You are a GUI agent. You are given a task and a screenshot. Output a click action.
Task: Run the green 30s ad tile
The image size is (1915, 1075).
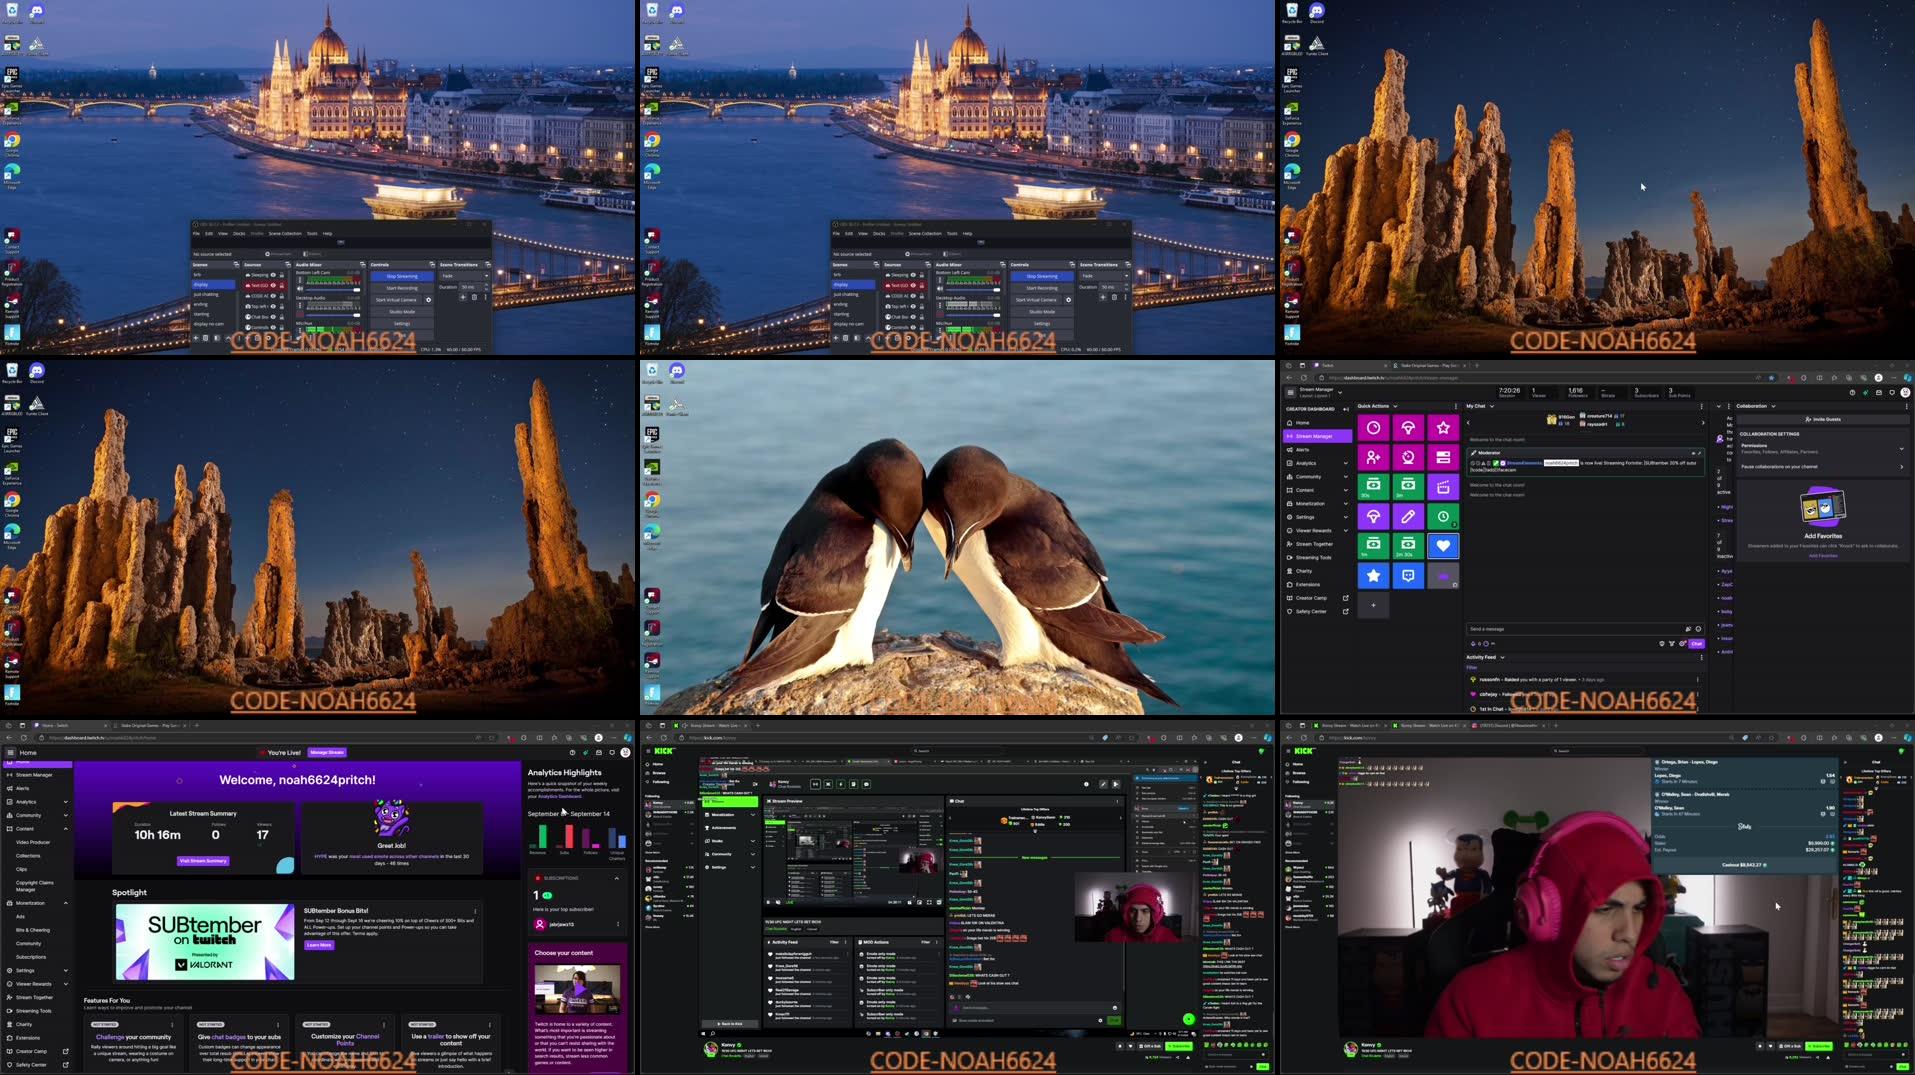click(1373, 487)
